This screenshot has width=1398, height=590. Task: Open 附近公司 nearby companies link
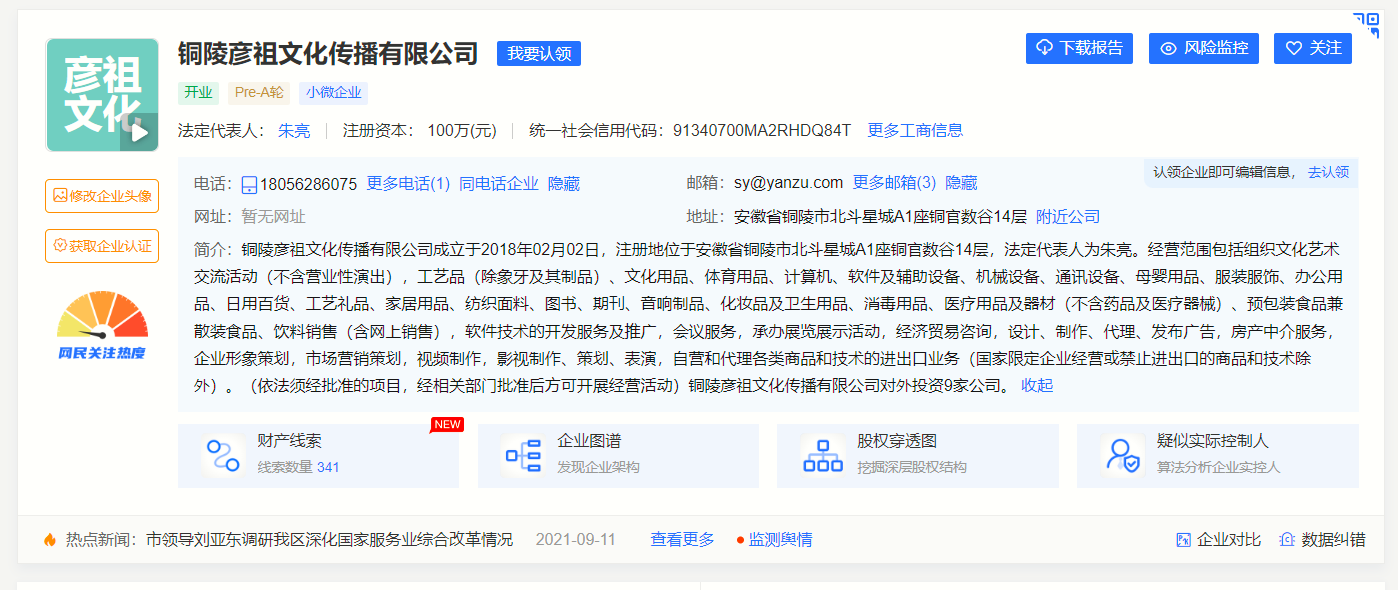[x=1068, y=215]
